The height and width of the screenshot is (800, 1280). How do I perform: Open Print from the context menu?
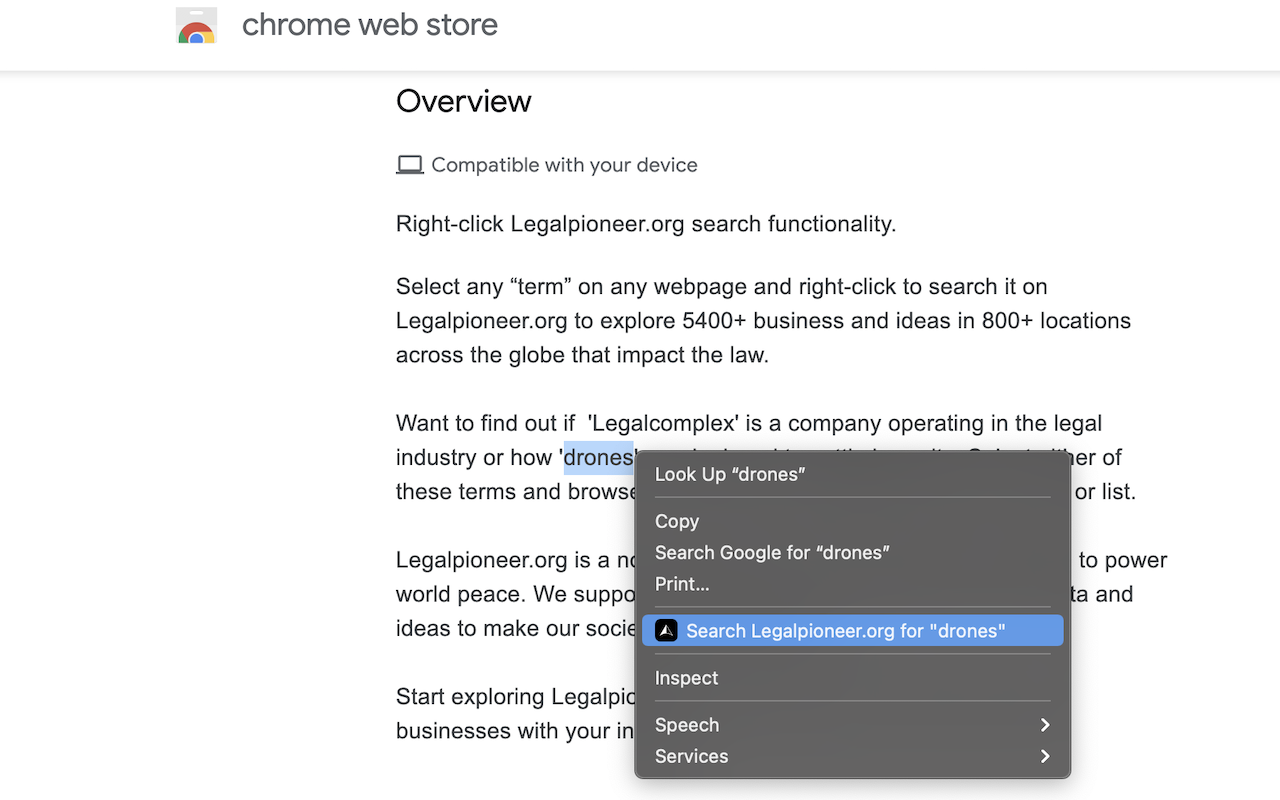pyautogui.click(x=681, y=584)
